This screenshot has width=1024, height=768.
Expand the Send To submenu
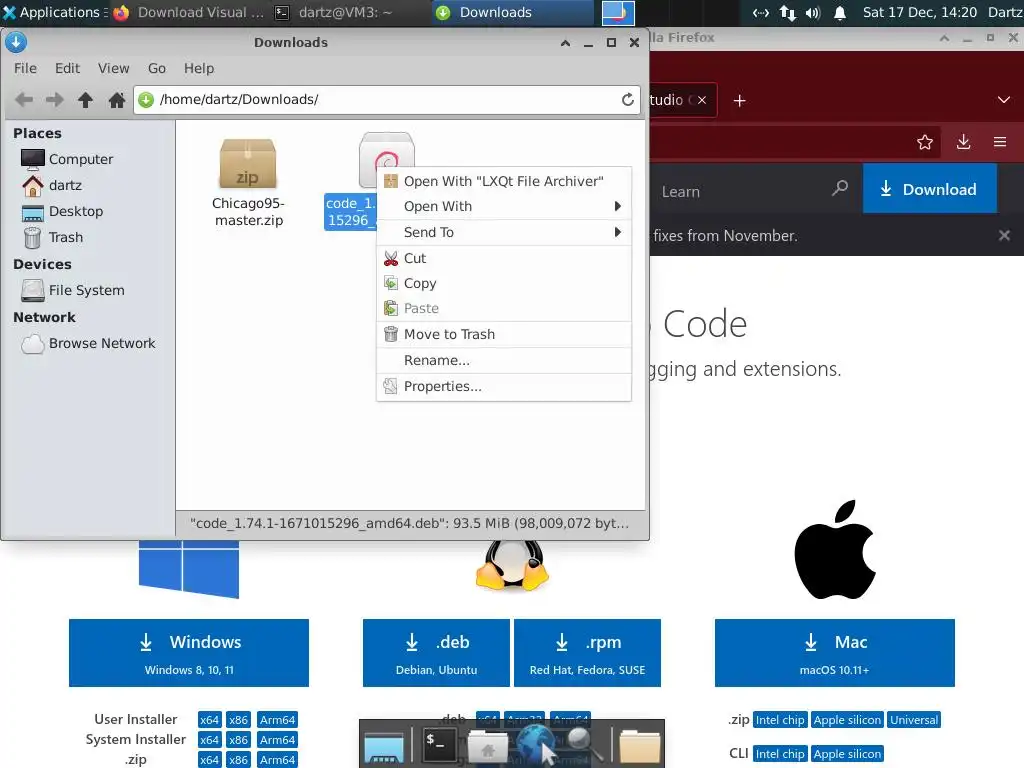(504, 232)
